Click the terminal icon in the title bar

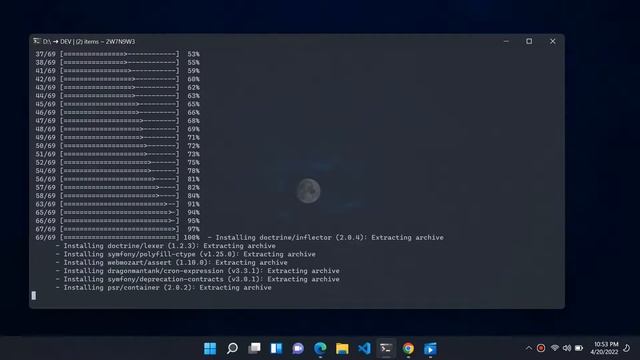click(37, 41)
